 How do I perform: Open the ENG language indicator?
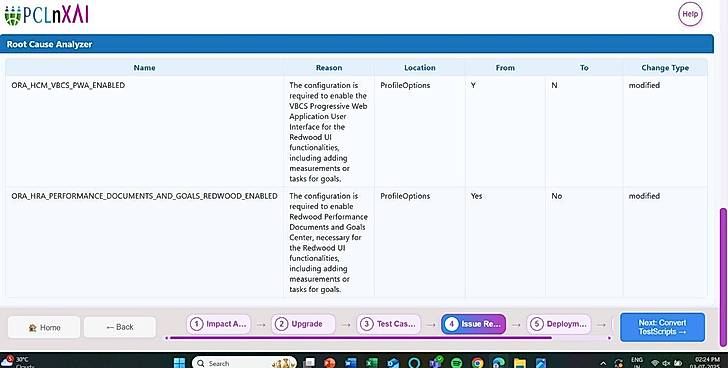point(637,362)
